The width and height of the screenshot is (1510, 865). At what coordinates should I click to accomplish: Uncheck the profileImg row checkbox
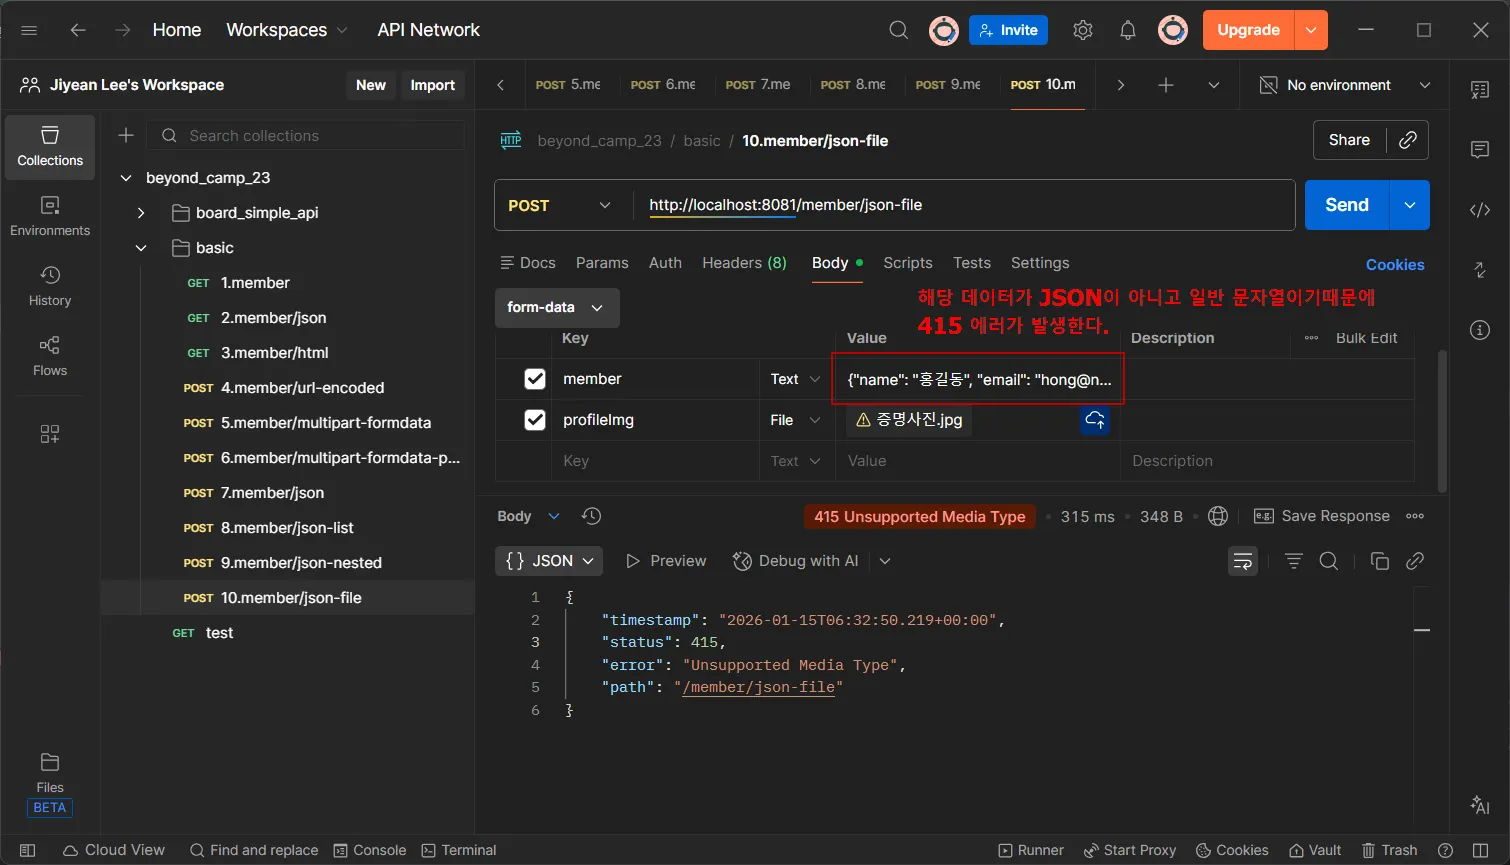click(535, 420)
